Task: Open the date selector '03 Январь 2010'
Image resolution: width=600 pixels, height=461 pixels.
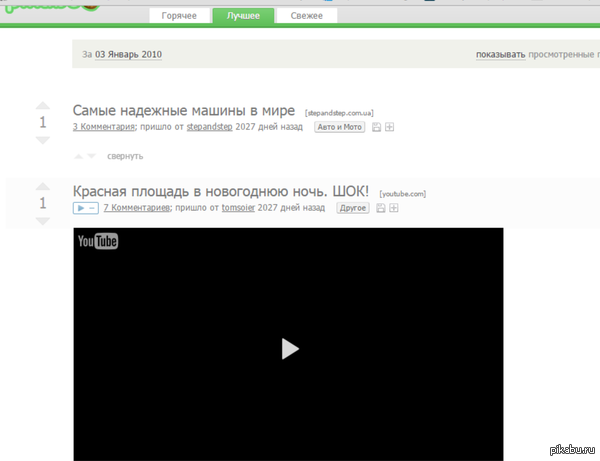Action: (128, 55)
